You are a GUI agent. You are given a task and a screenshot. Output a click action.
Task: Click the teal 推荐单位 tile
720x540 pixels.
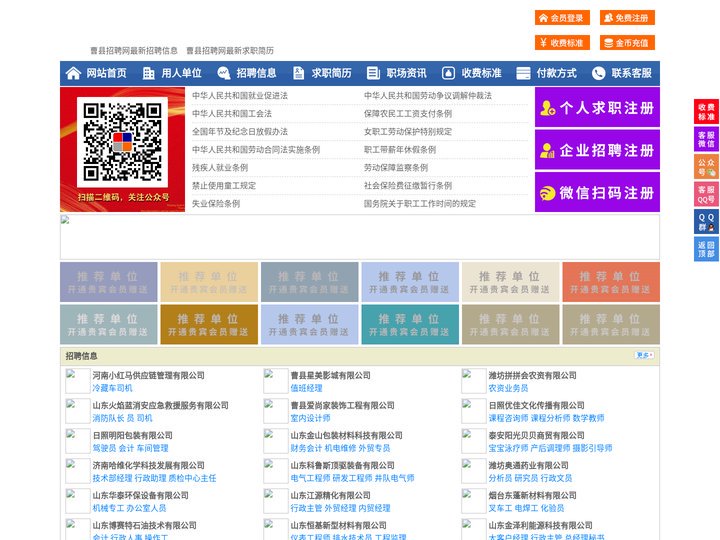(x=410, y=324)
